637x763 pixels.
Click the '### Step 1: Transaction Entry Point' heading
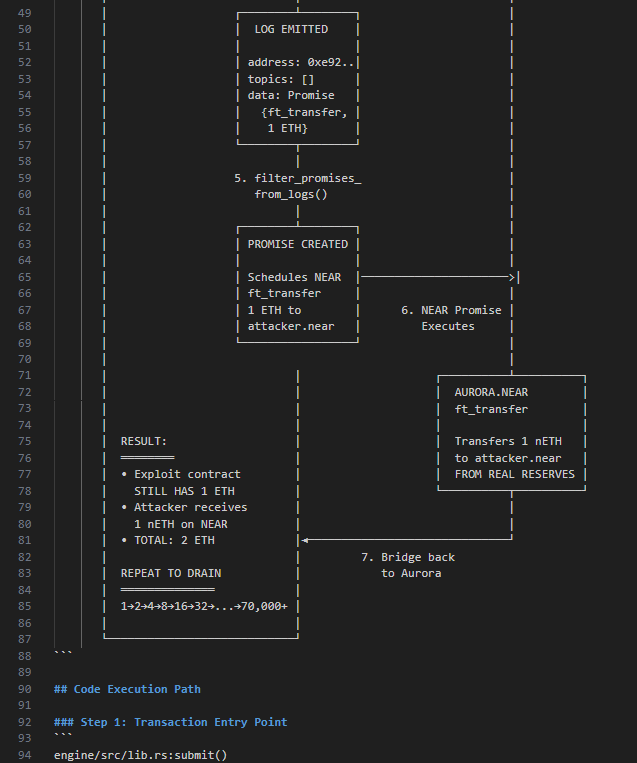click(170, 722)
